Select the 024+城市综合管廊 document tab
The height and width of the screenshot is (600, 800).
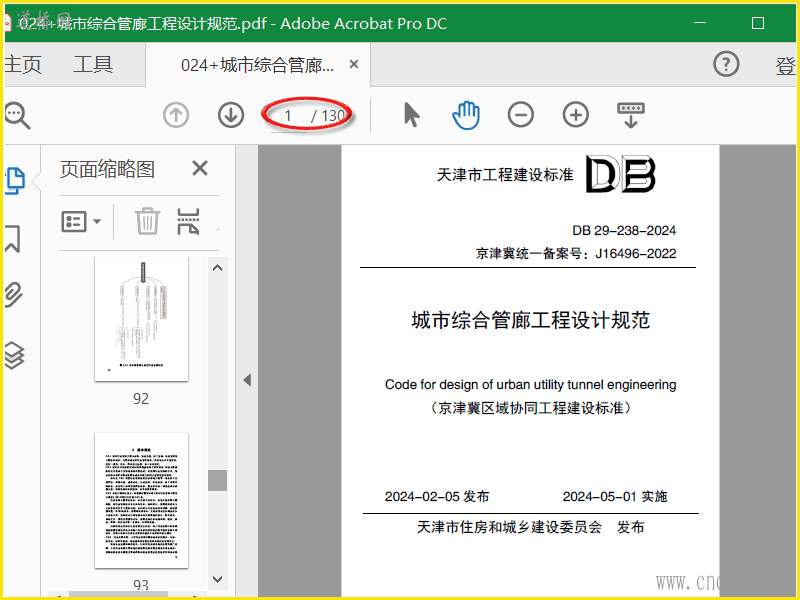pos(257,65)
